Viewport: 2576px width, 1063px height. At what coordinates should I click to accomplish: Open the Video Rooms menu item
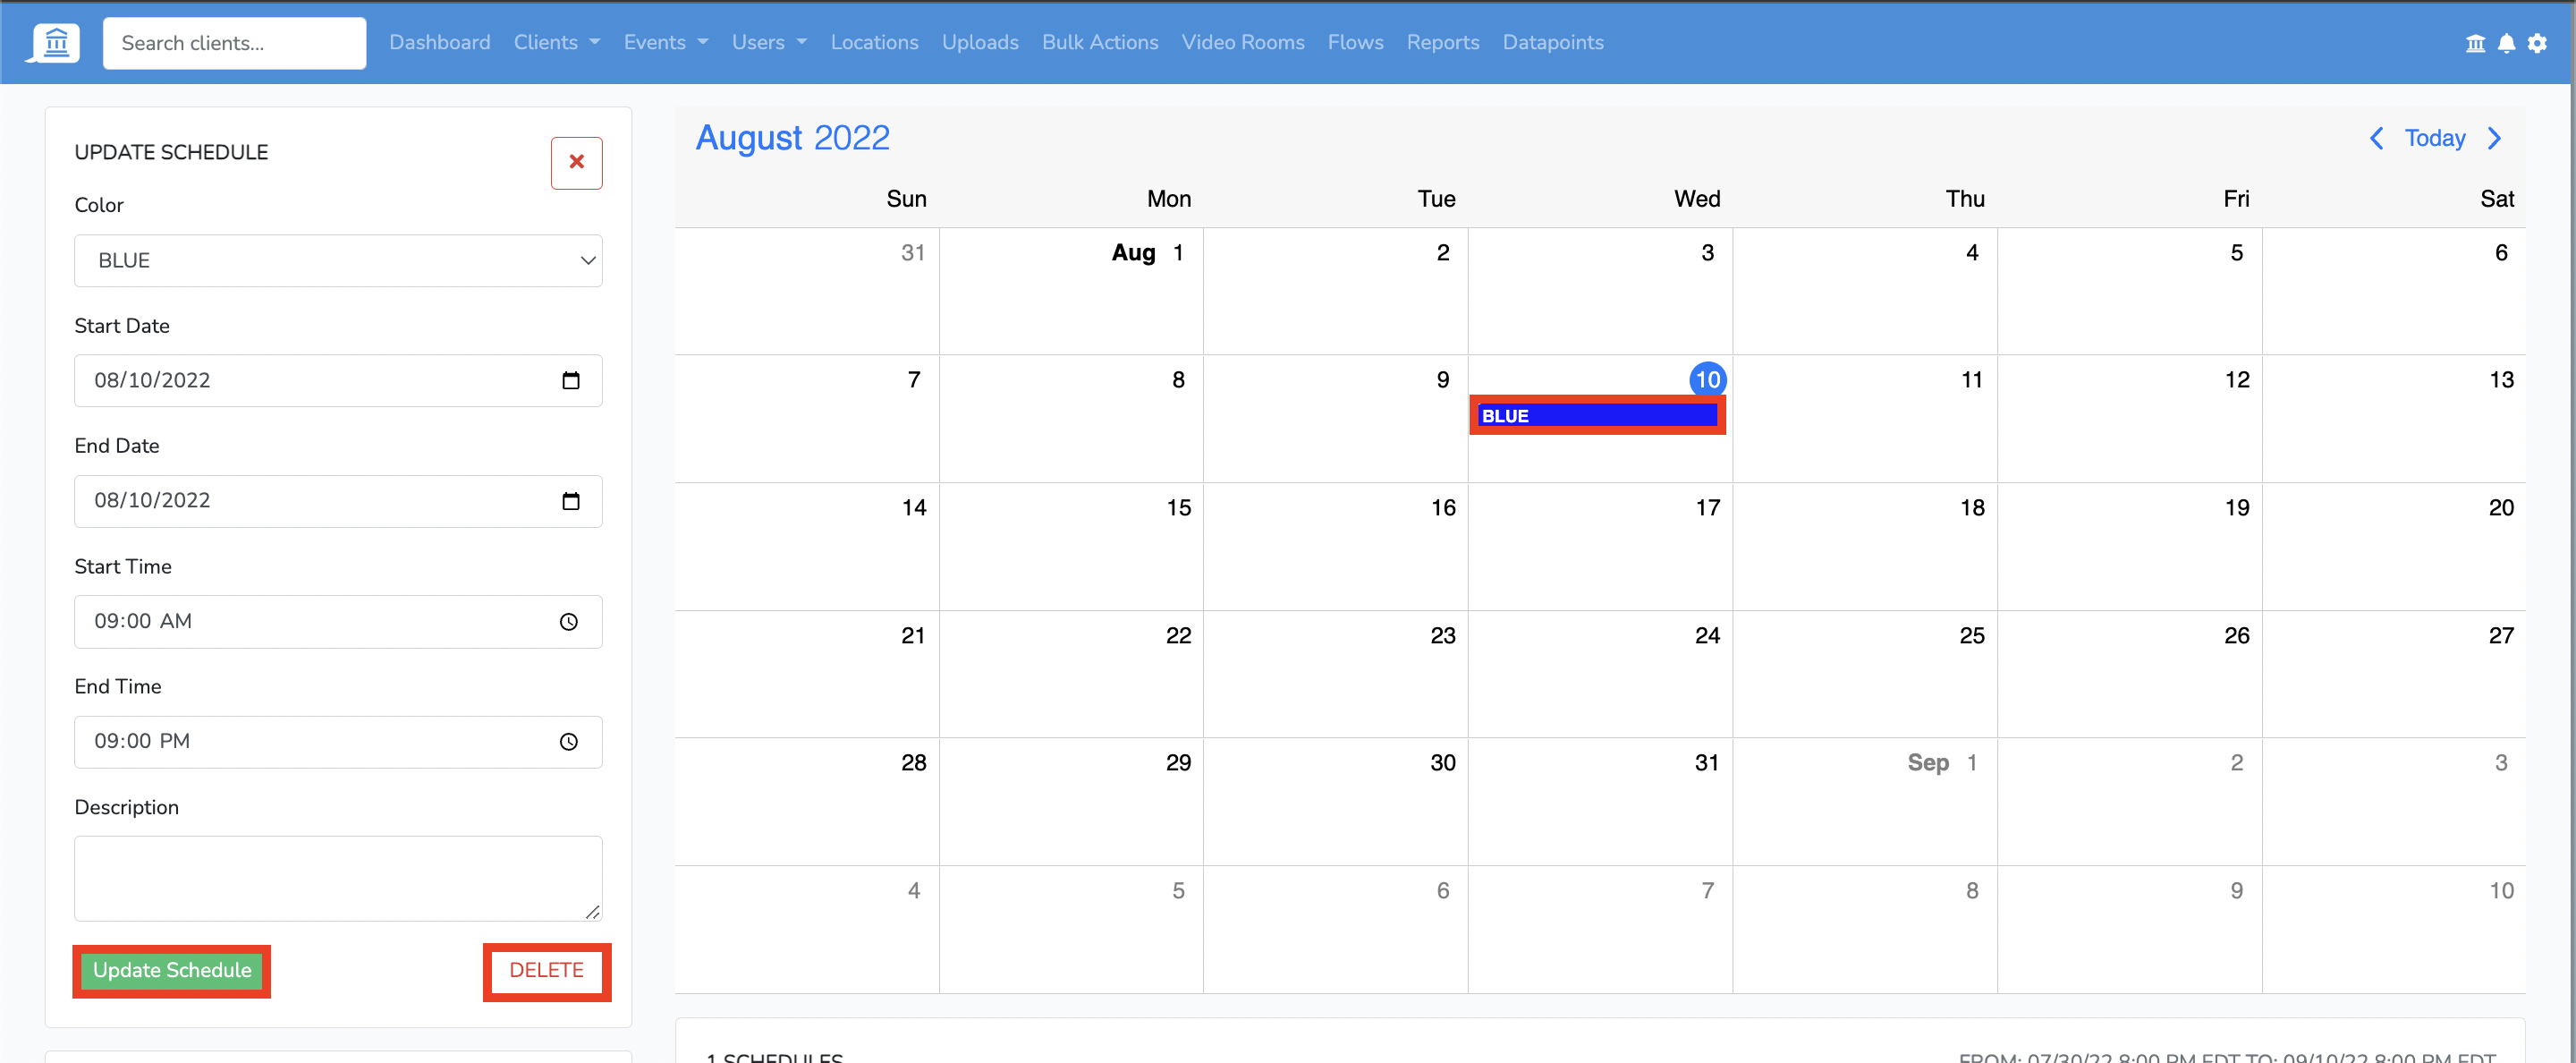coord(1242,42)
